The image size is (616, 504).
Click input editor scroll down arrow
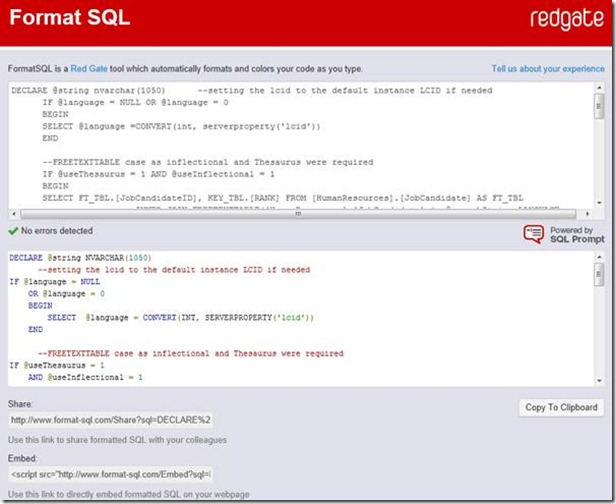599,203
